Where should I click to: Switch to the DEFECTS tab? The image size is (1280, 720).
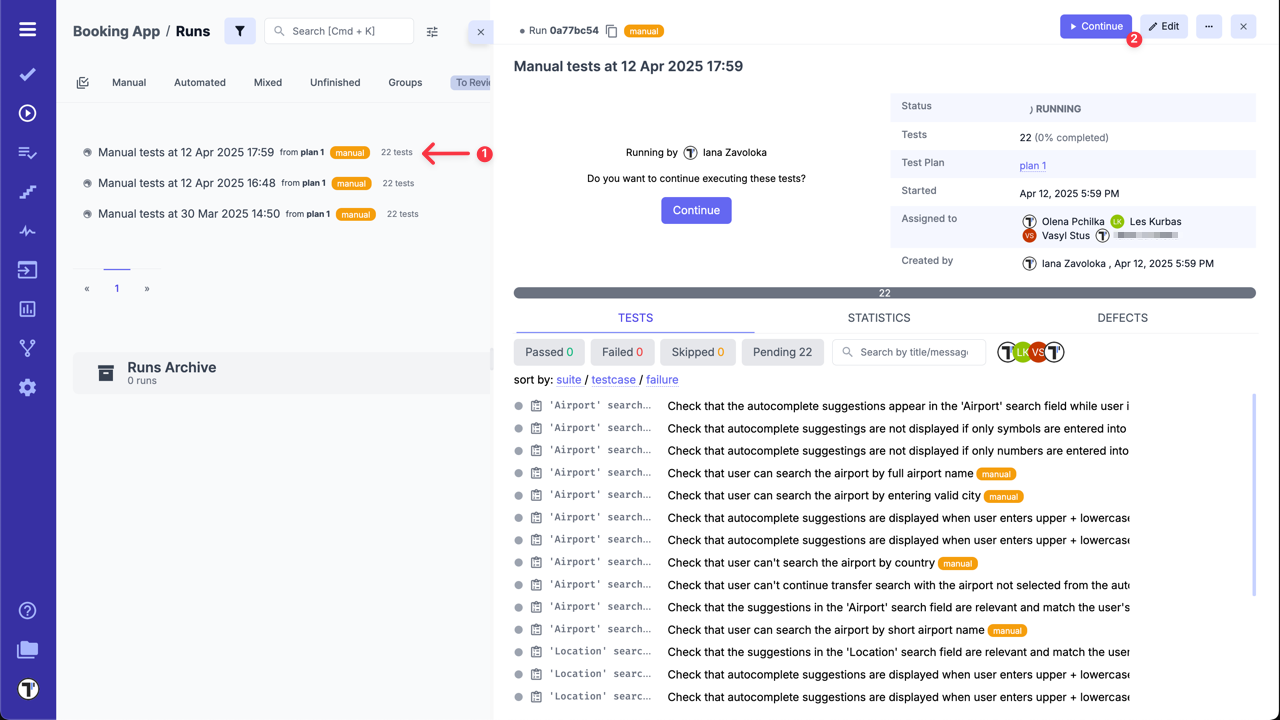point(1122,317)
